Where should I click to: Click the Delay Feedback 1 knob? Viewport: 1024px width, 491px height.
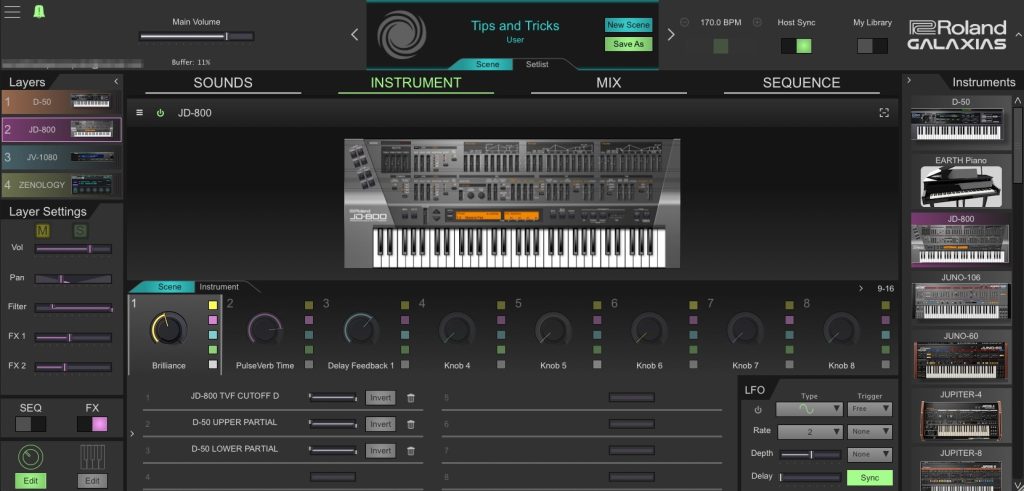click(x=361, y=329)
